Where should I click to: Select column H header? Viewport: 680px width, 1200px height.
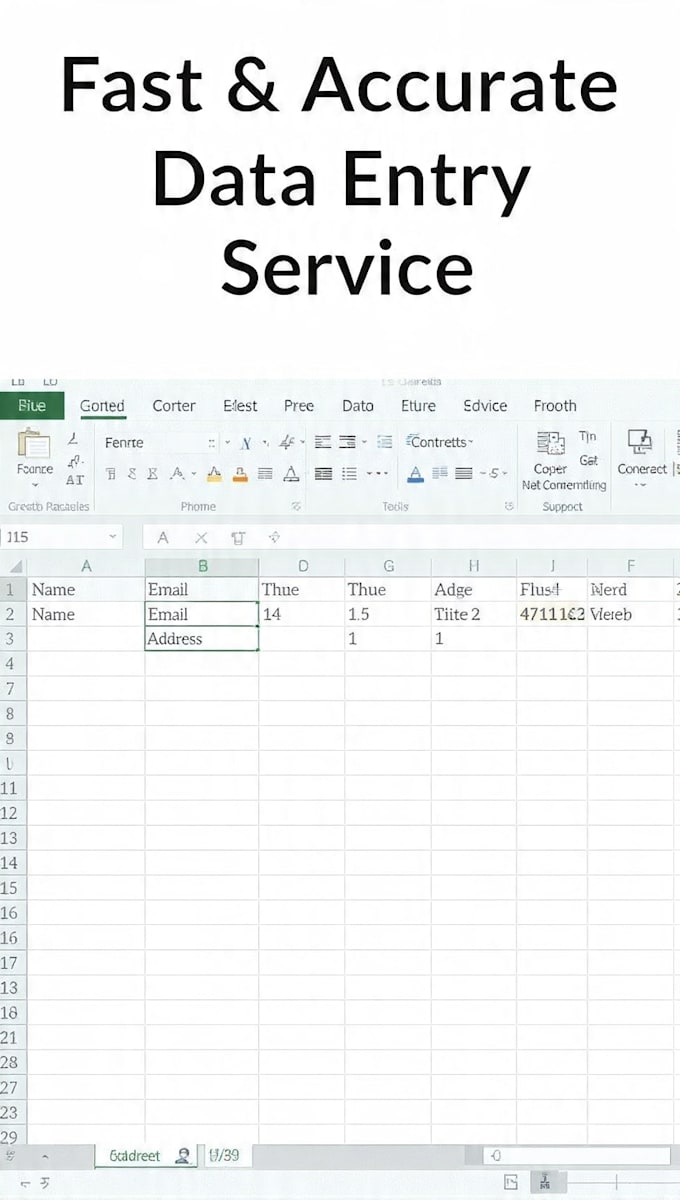[x=474, y=566]
